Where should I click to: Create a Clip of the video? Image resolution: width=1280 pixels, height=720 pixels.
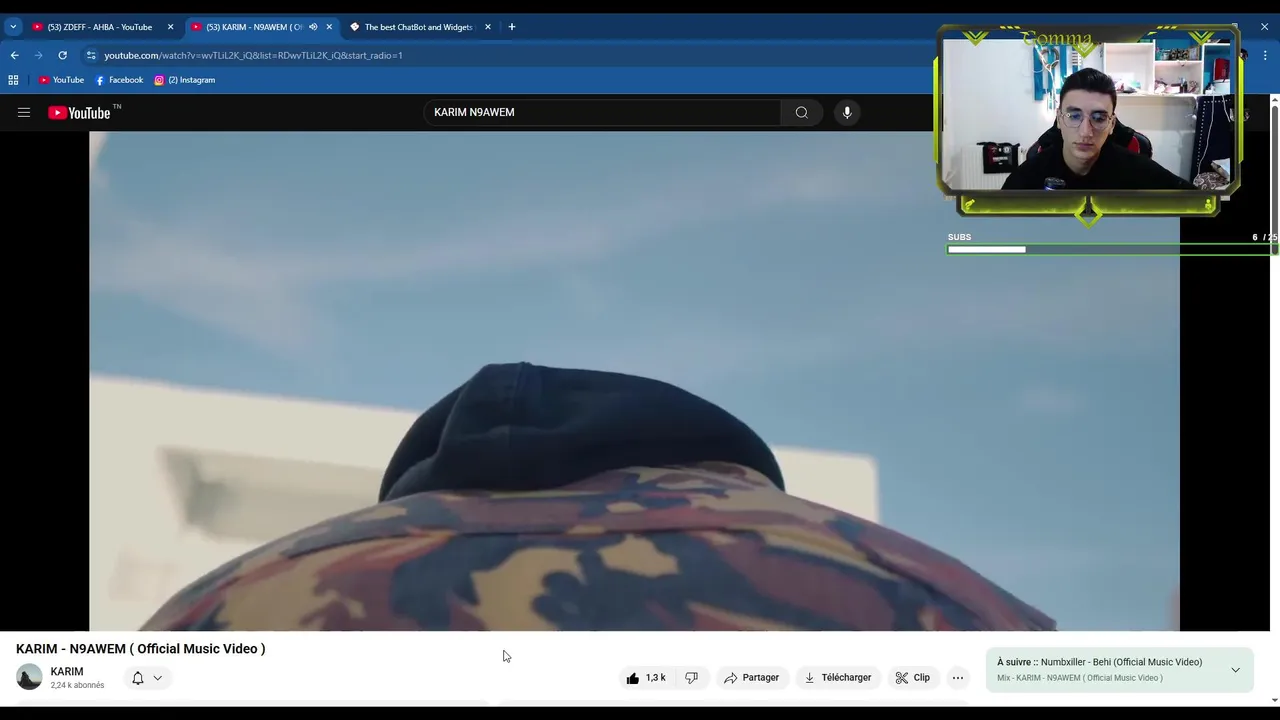tap(913, 678)
